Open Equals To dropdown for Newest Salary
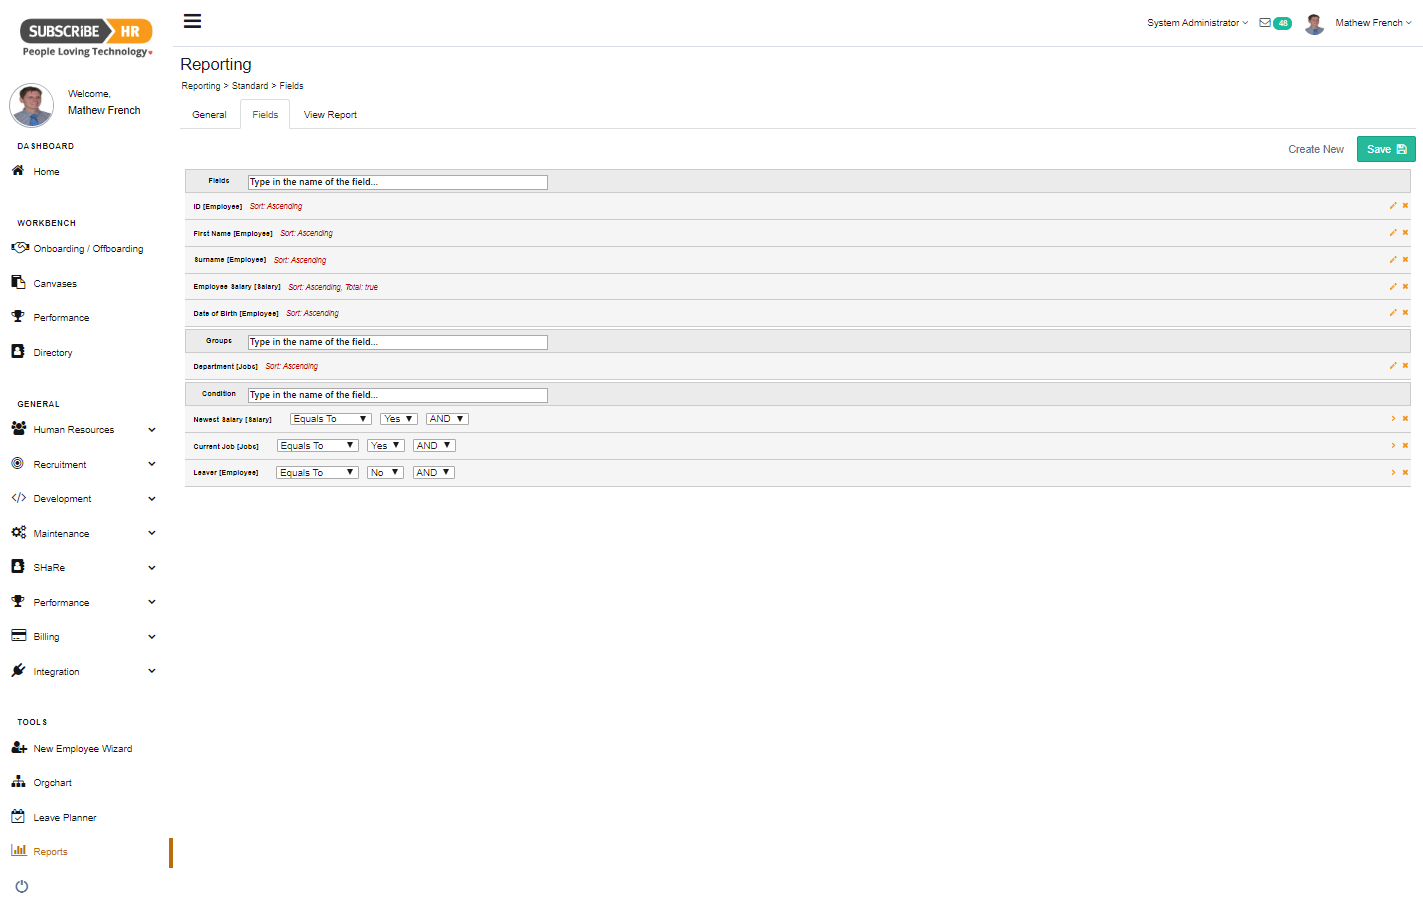This screenshot has width=1423, height=900. pos(330,419)
